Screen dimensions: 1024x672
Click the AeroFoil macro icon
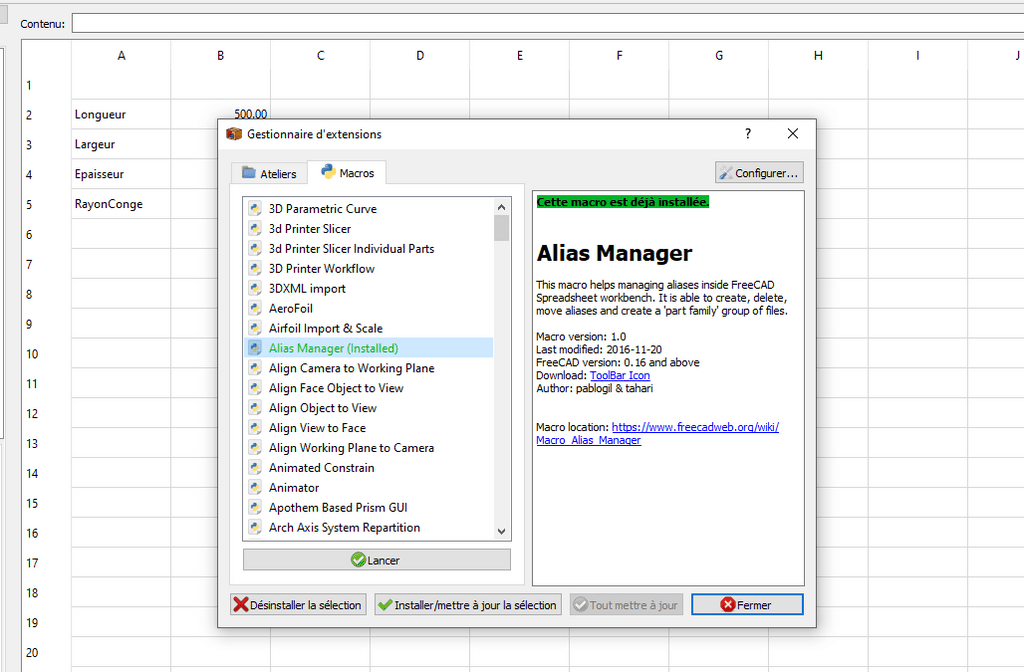coord(255,308)
